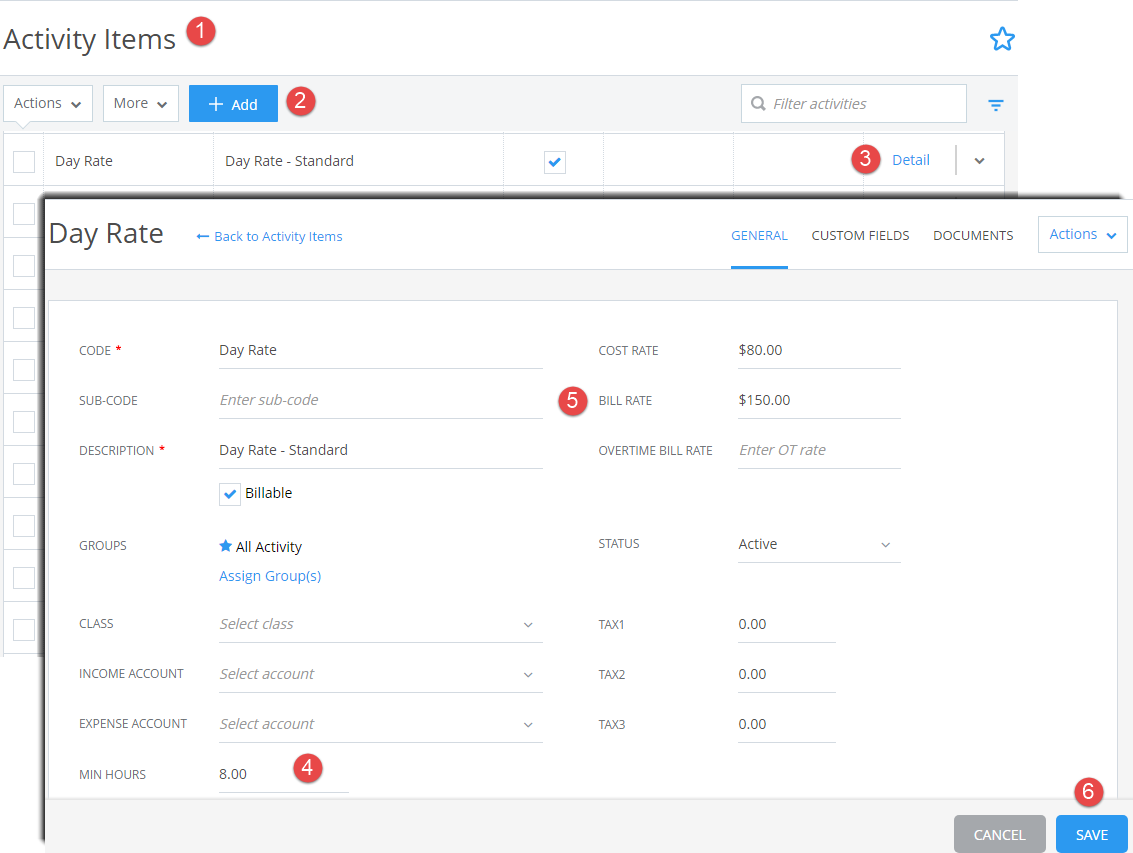Select the Day Rate row checkbox

[24, 161]
